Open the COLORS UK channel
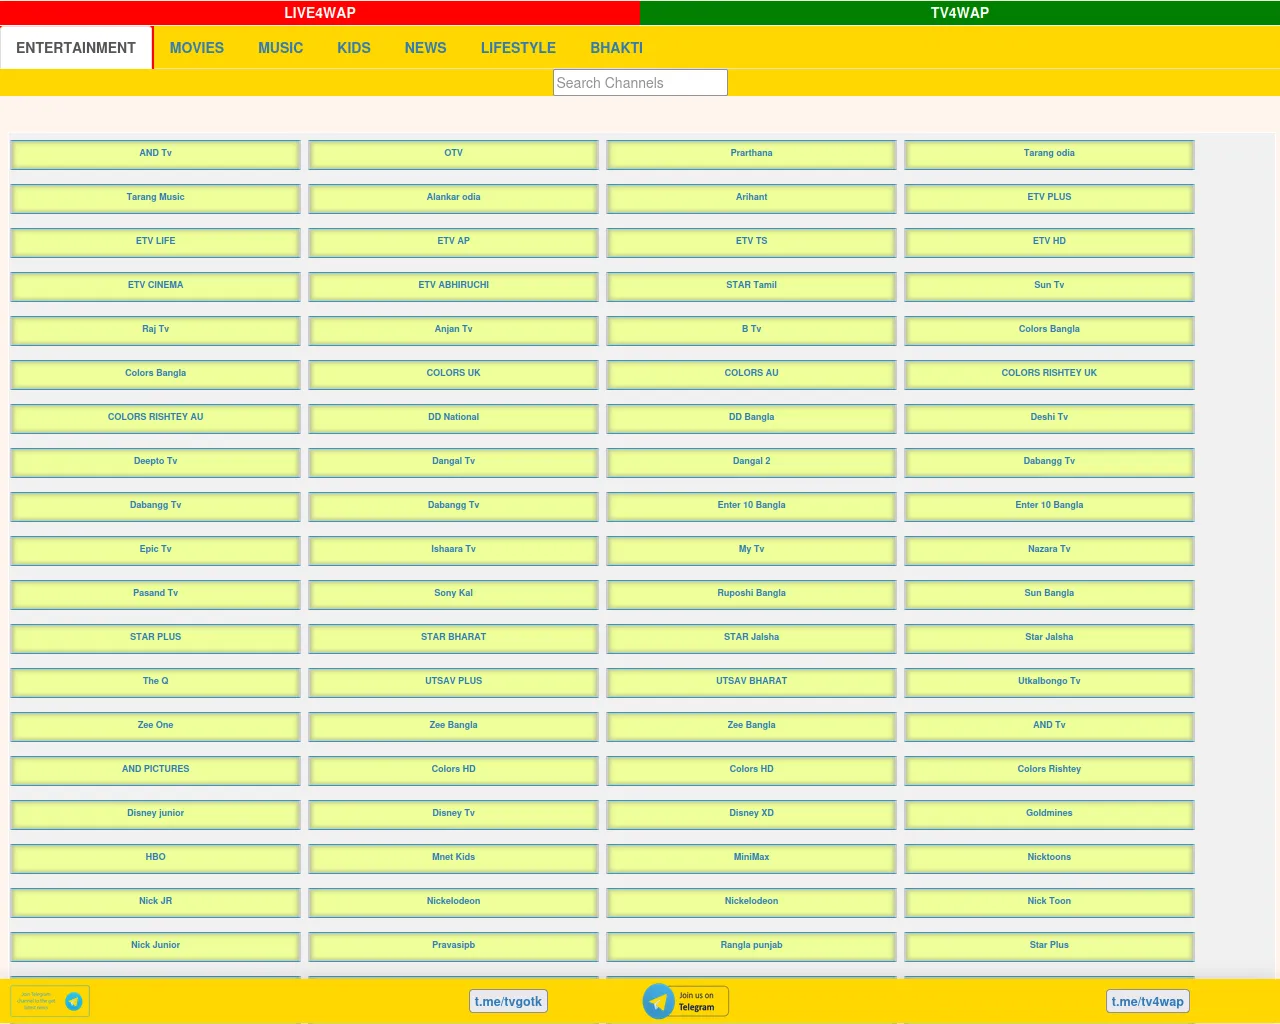This screenshot has width=1280, height=1024. click(454, 374)
